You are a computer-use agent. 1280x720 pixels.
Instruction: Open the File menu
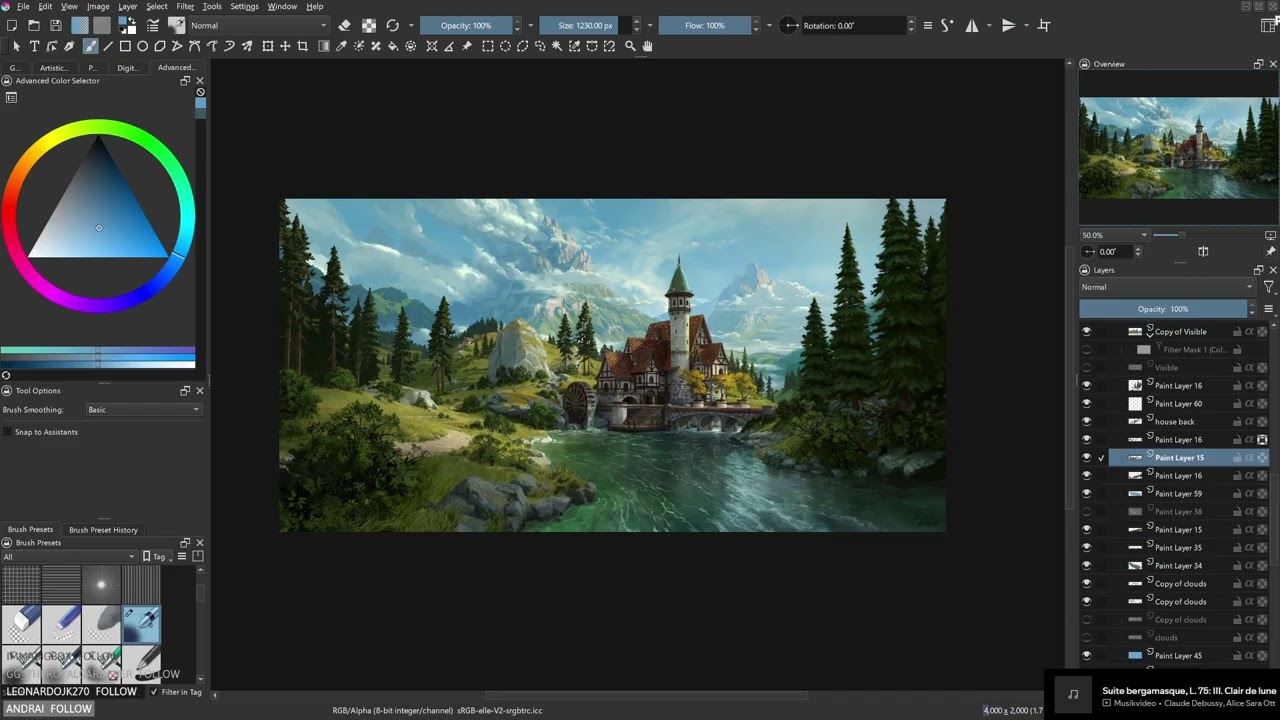tap(23, 6)
